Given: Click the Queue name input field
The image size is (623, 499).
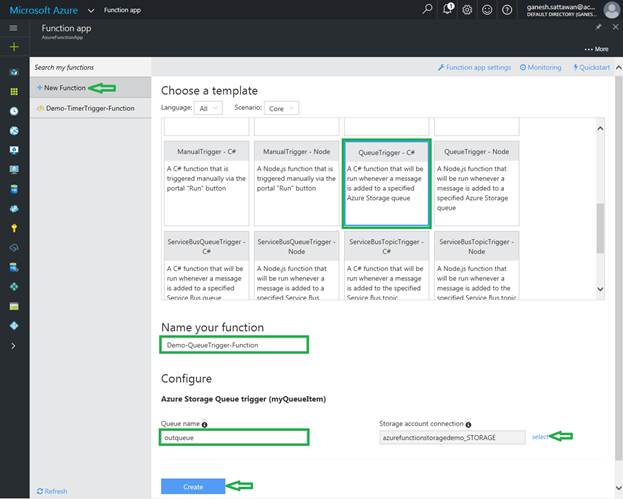Looking at the screenshot, I should pyautogui.click(x=234, y=437).
